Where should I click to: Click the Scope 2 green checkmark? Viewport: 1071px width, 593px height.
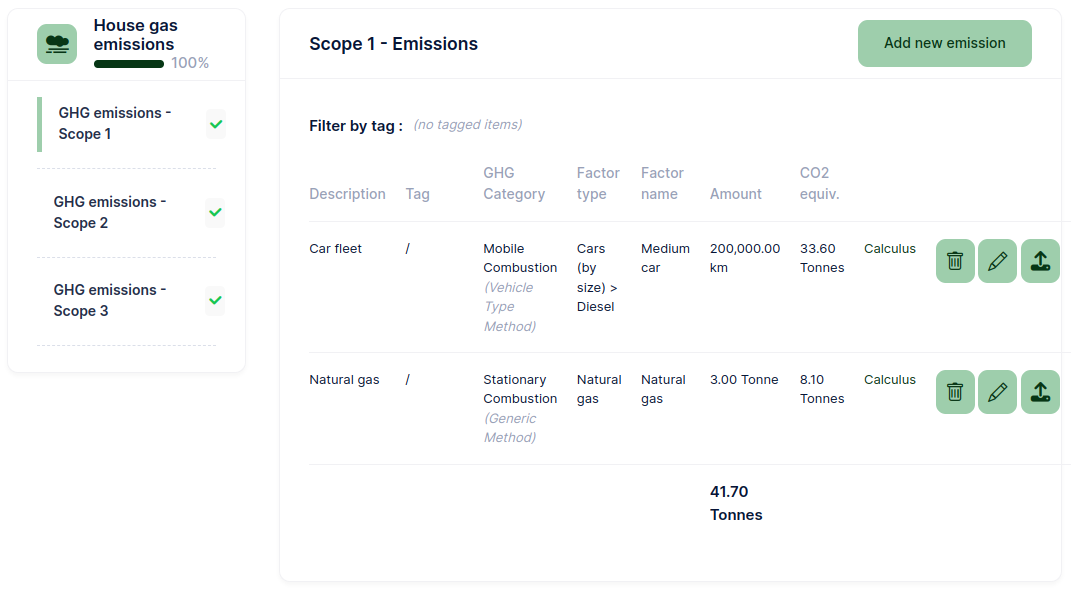pos(215,212)
